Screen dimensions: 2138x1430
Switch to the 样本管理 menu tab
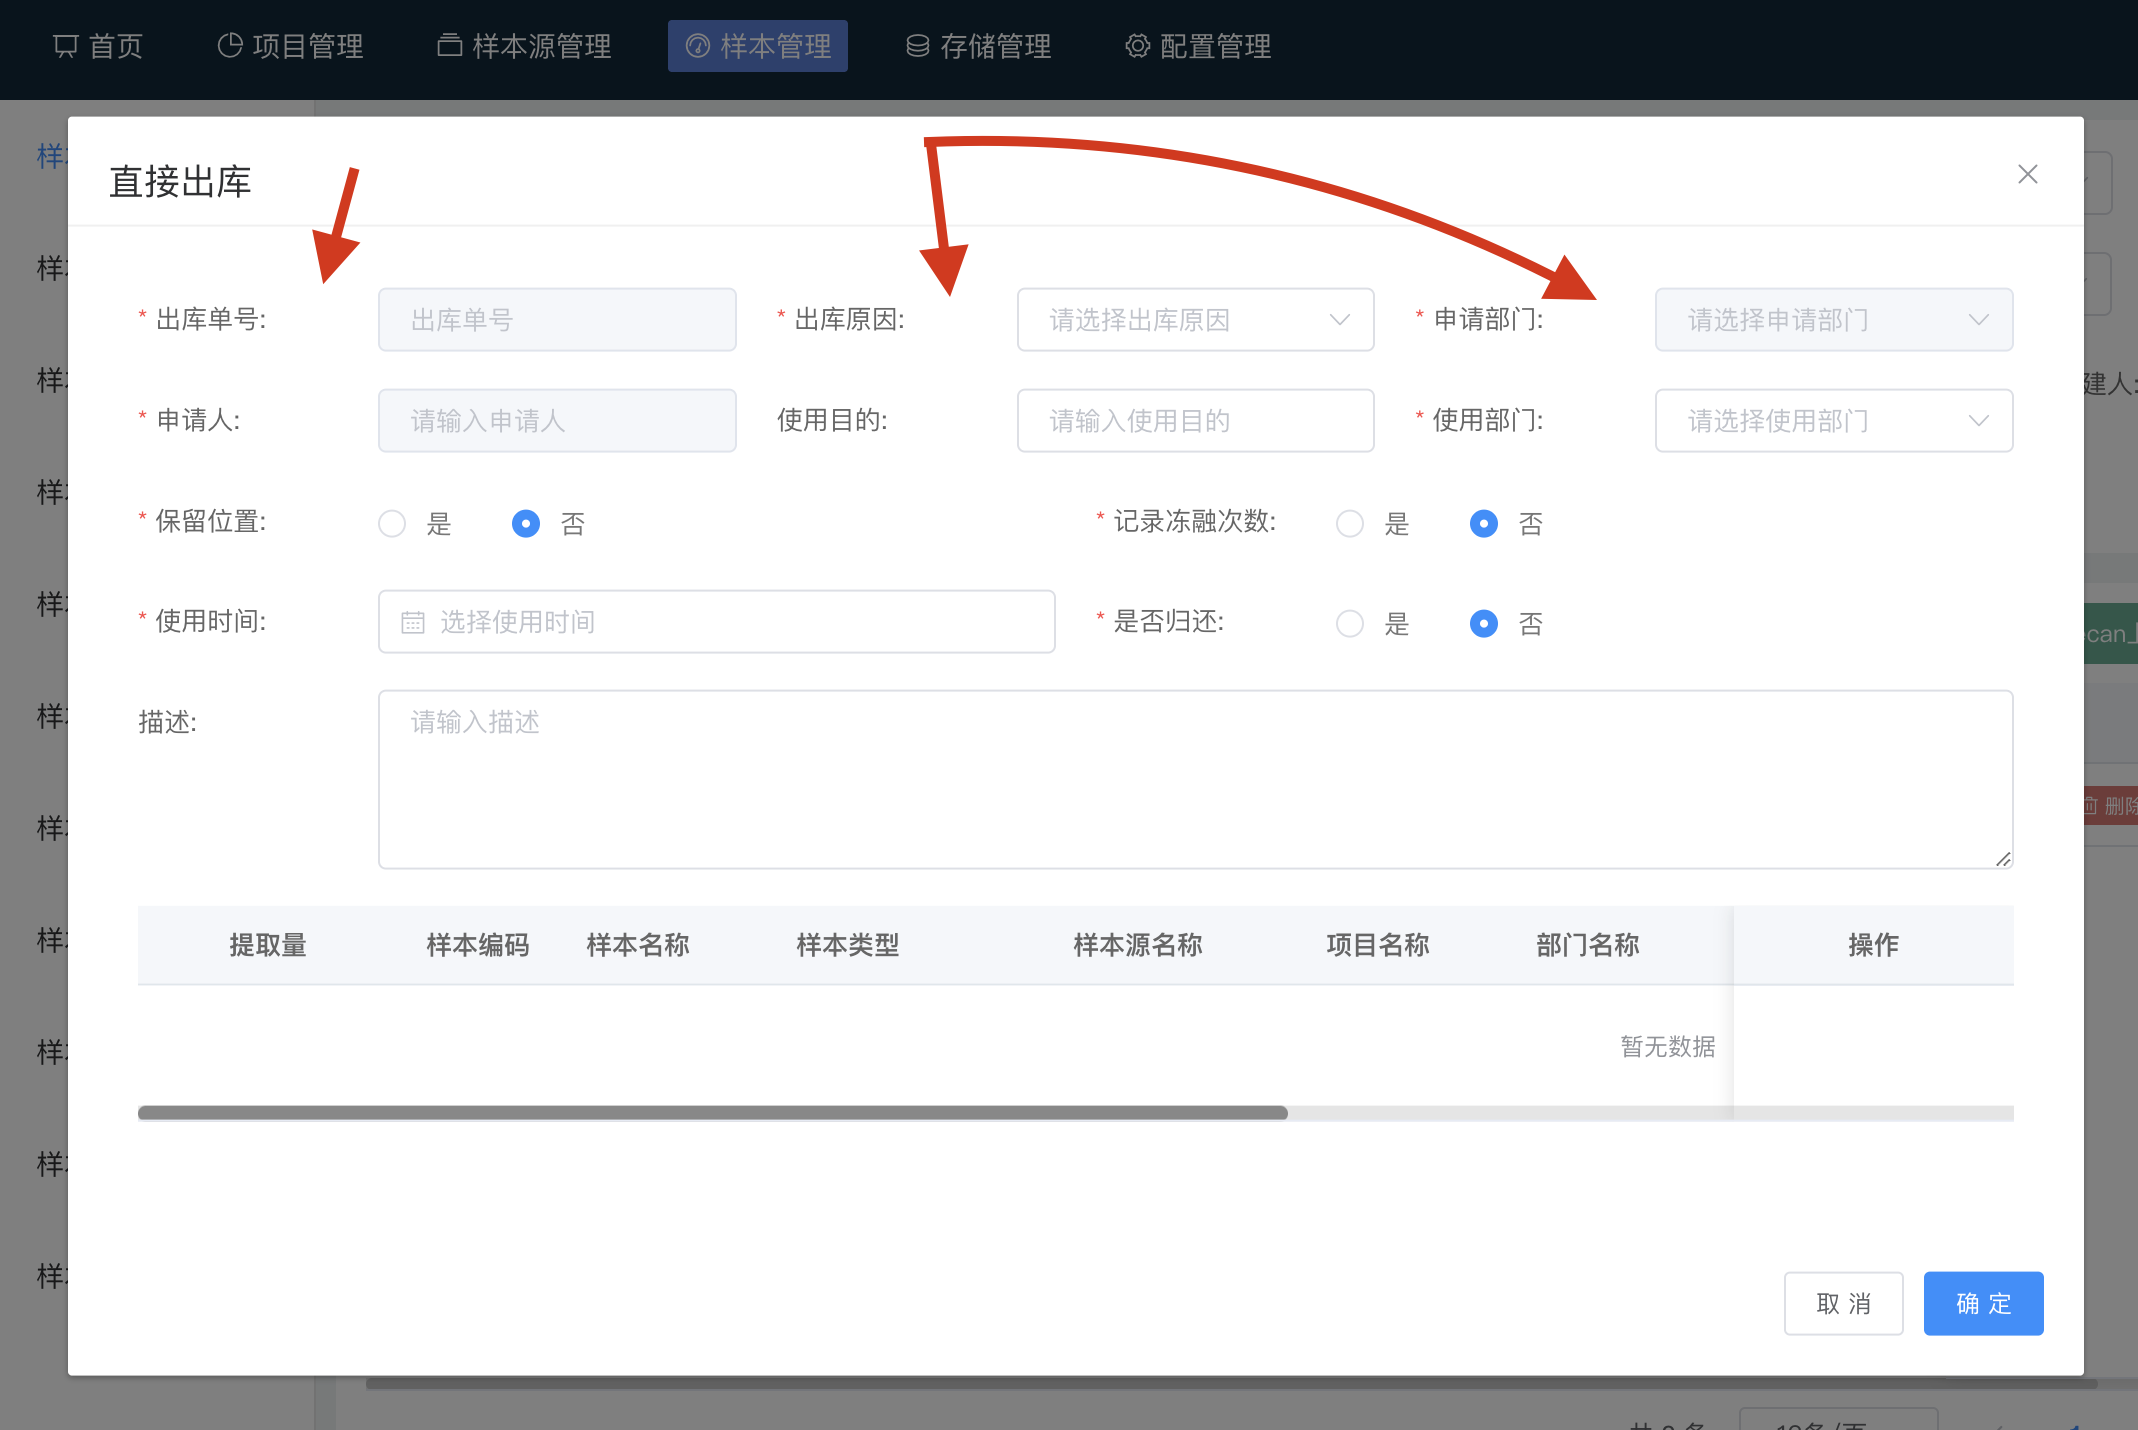click(758, 46)
